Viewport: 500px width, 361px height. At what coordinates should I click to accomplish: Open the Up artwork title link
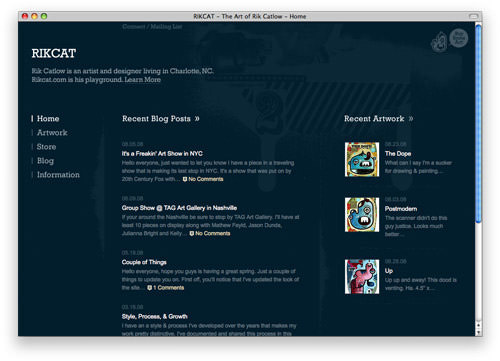389,271
